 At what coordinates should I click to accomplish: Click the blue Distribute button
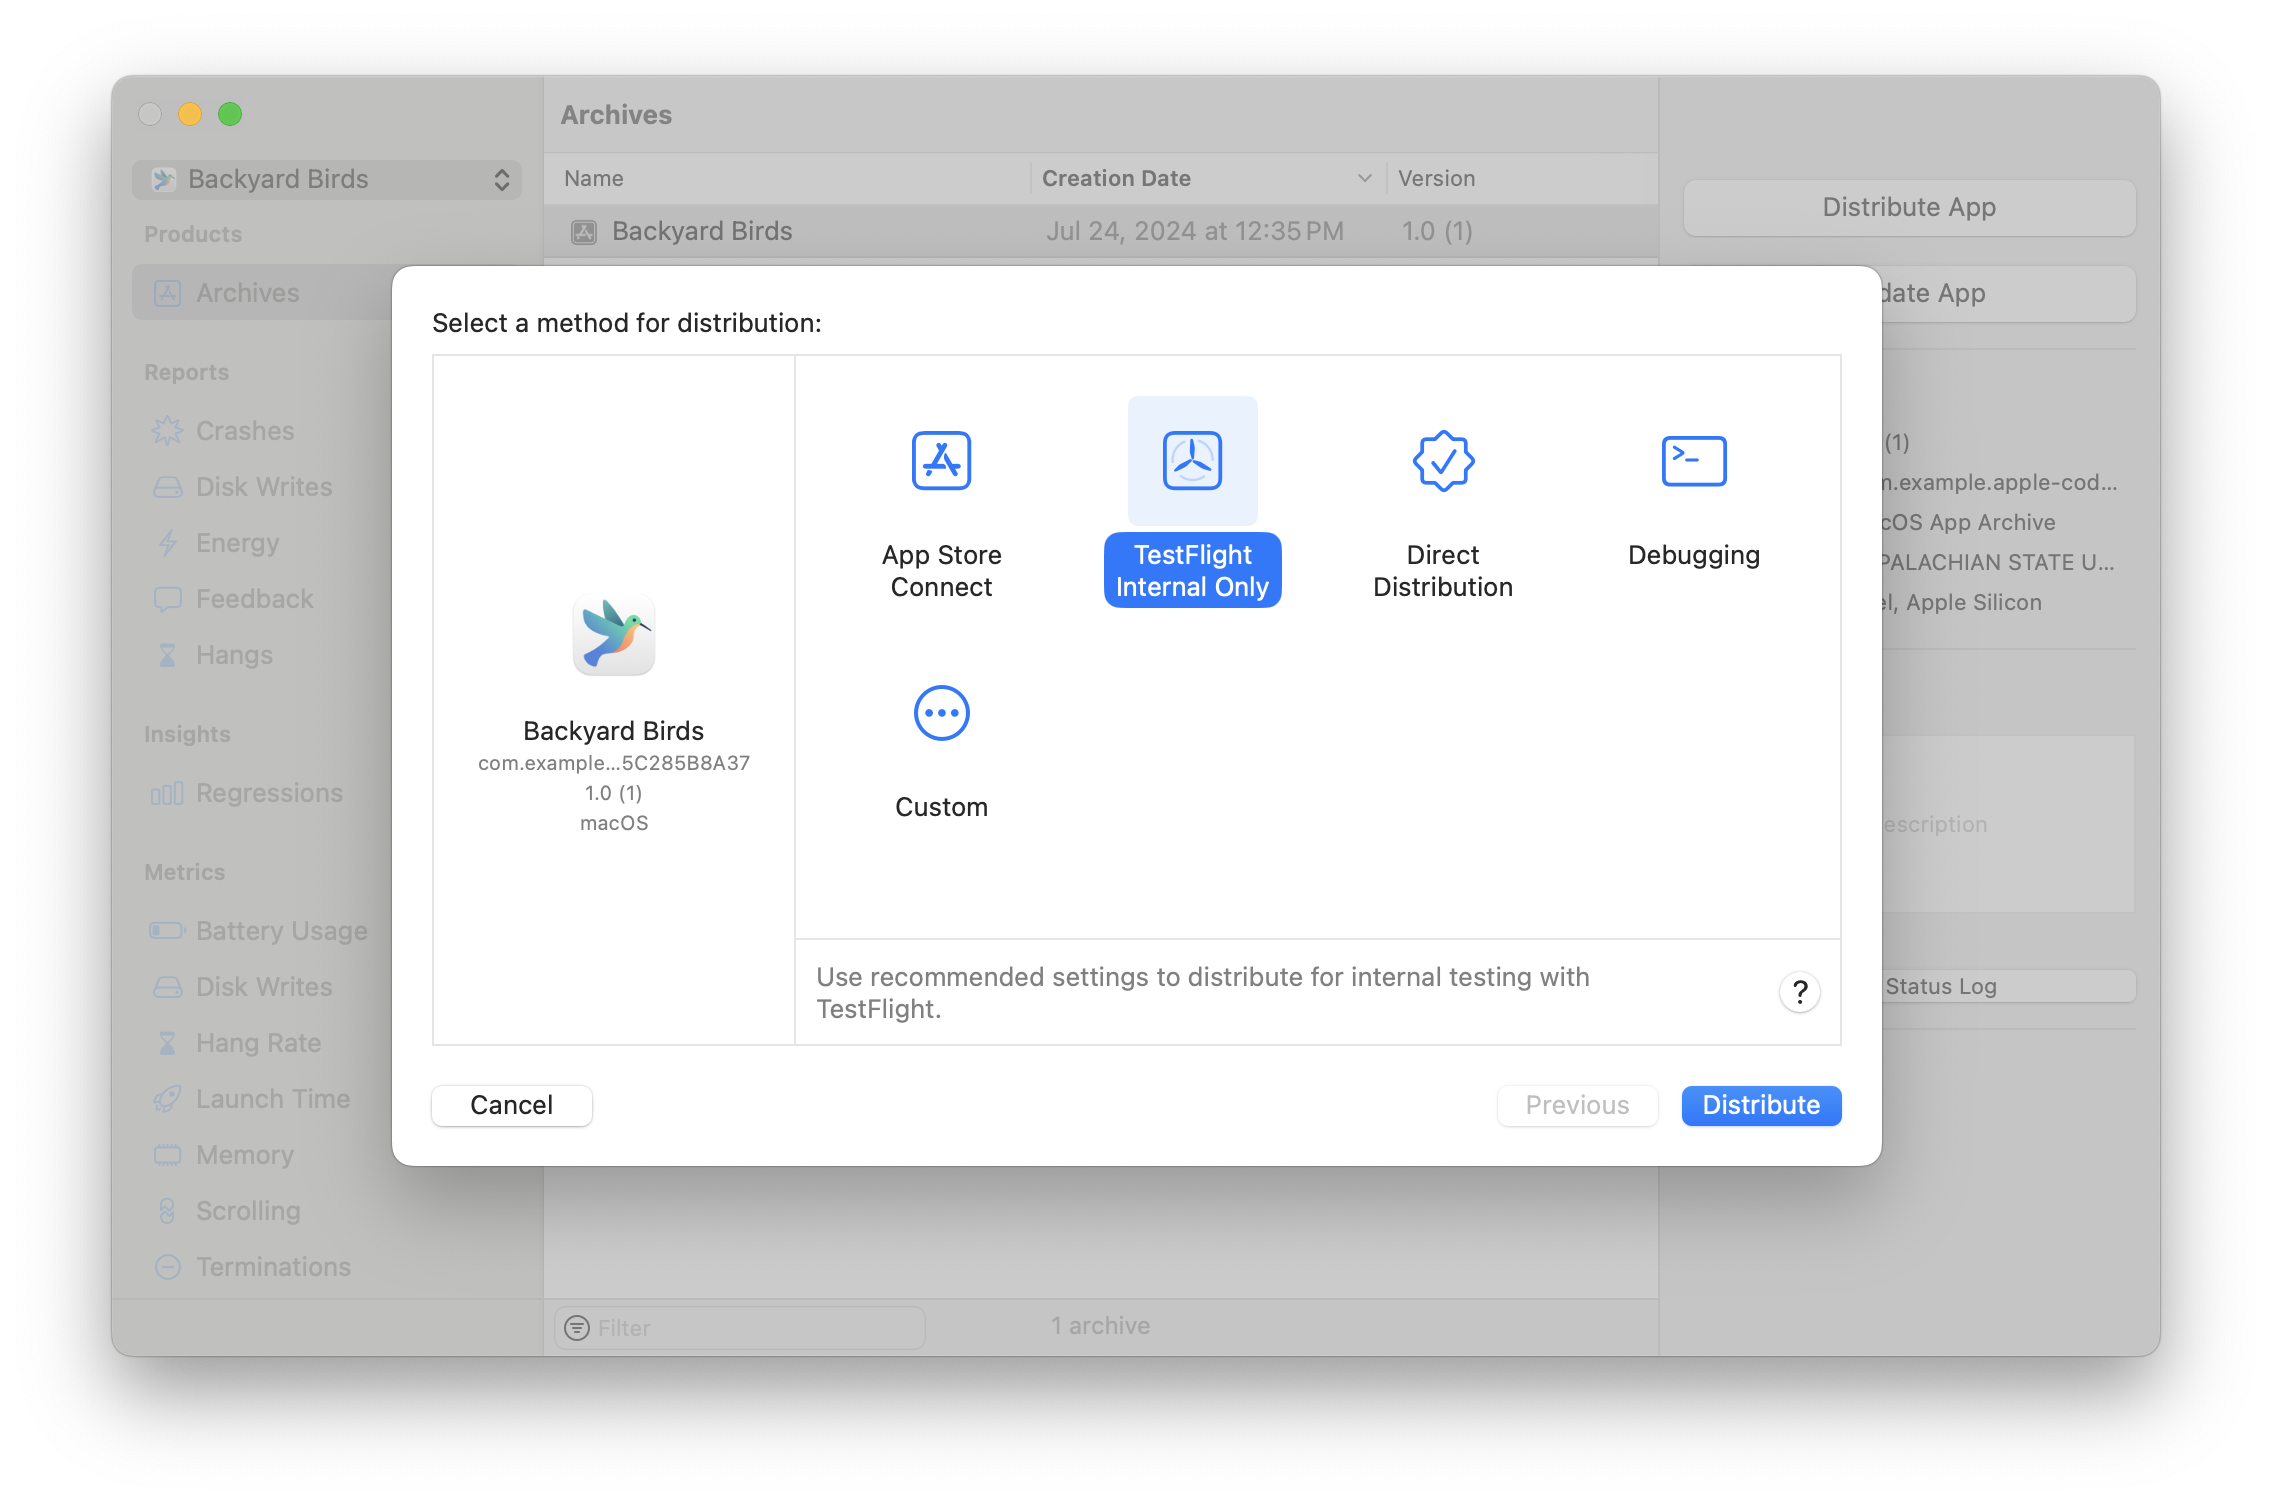tap(1761, 1105)
